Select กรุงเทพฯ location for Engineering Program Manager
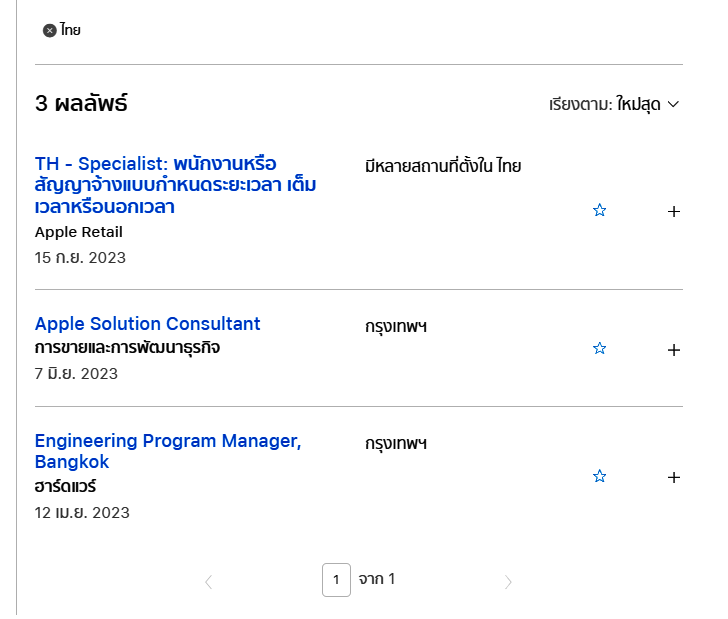This screenshot has width=728, height=619. [396, 443]
